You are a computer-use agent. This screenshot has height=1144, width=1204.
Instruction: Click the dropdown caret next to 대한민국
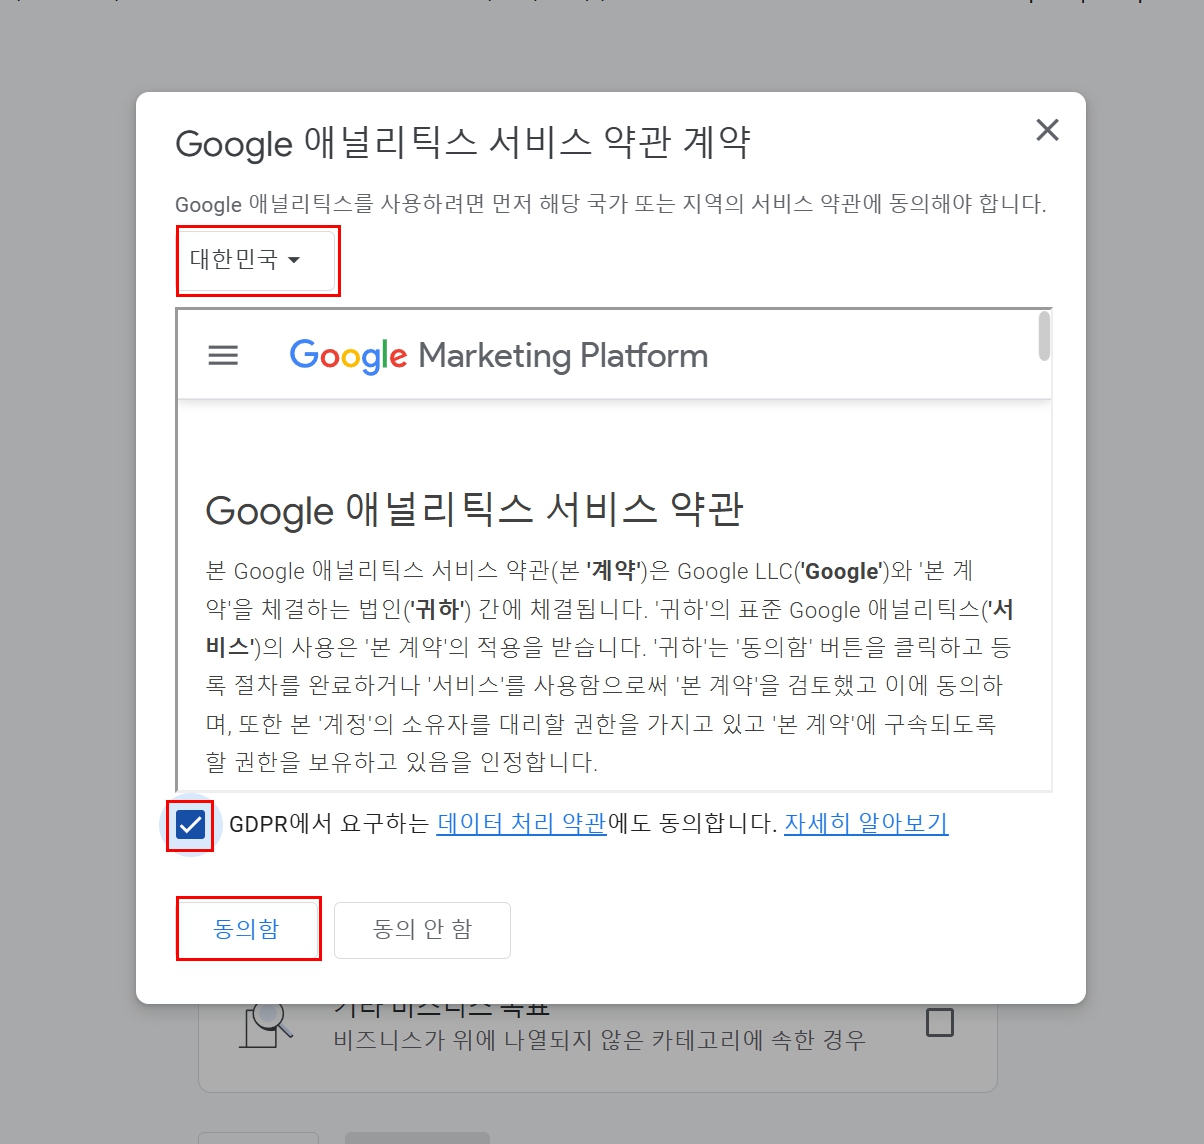click(295, 261)
